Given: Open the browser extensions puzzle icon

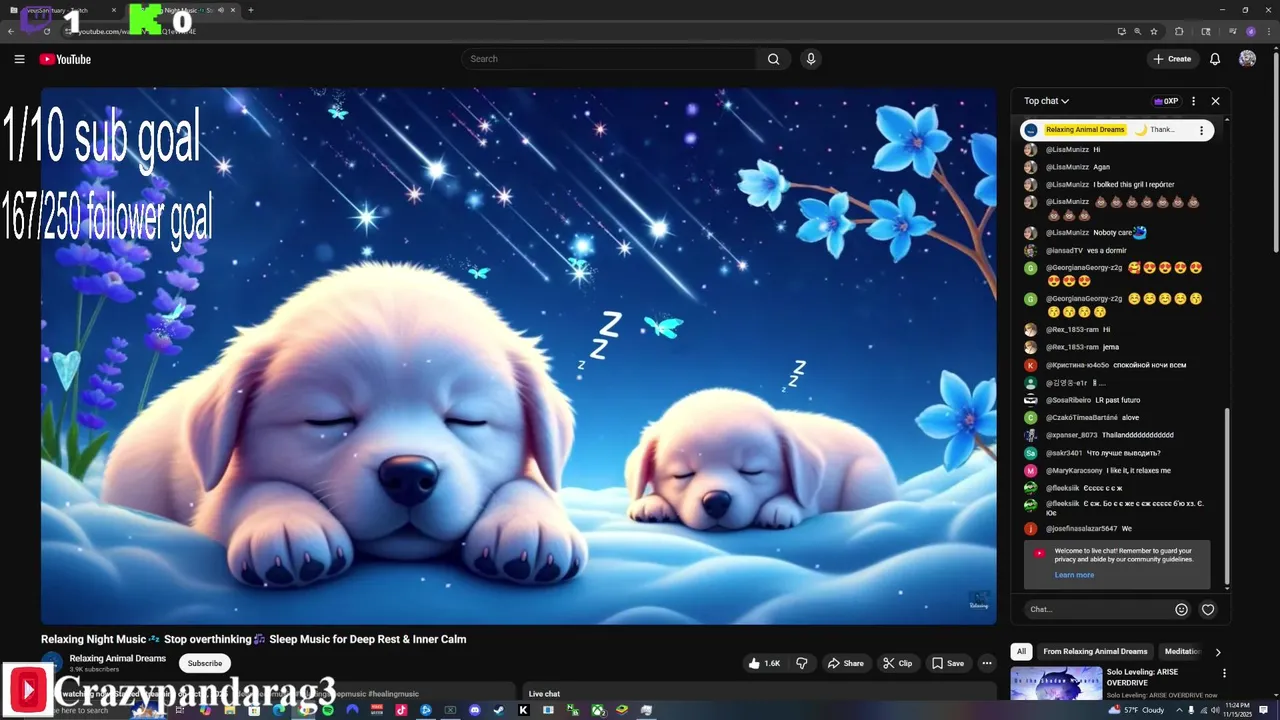Looking at the screenshot, I should click(1179, 31).
